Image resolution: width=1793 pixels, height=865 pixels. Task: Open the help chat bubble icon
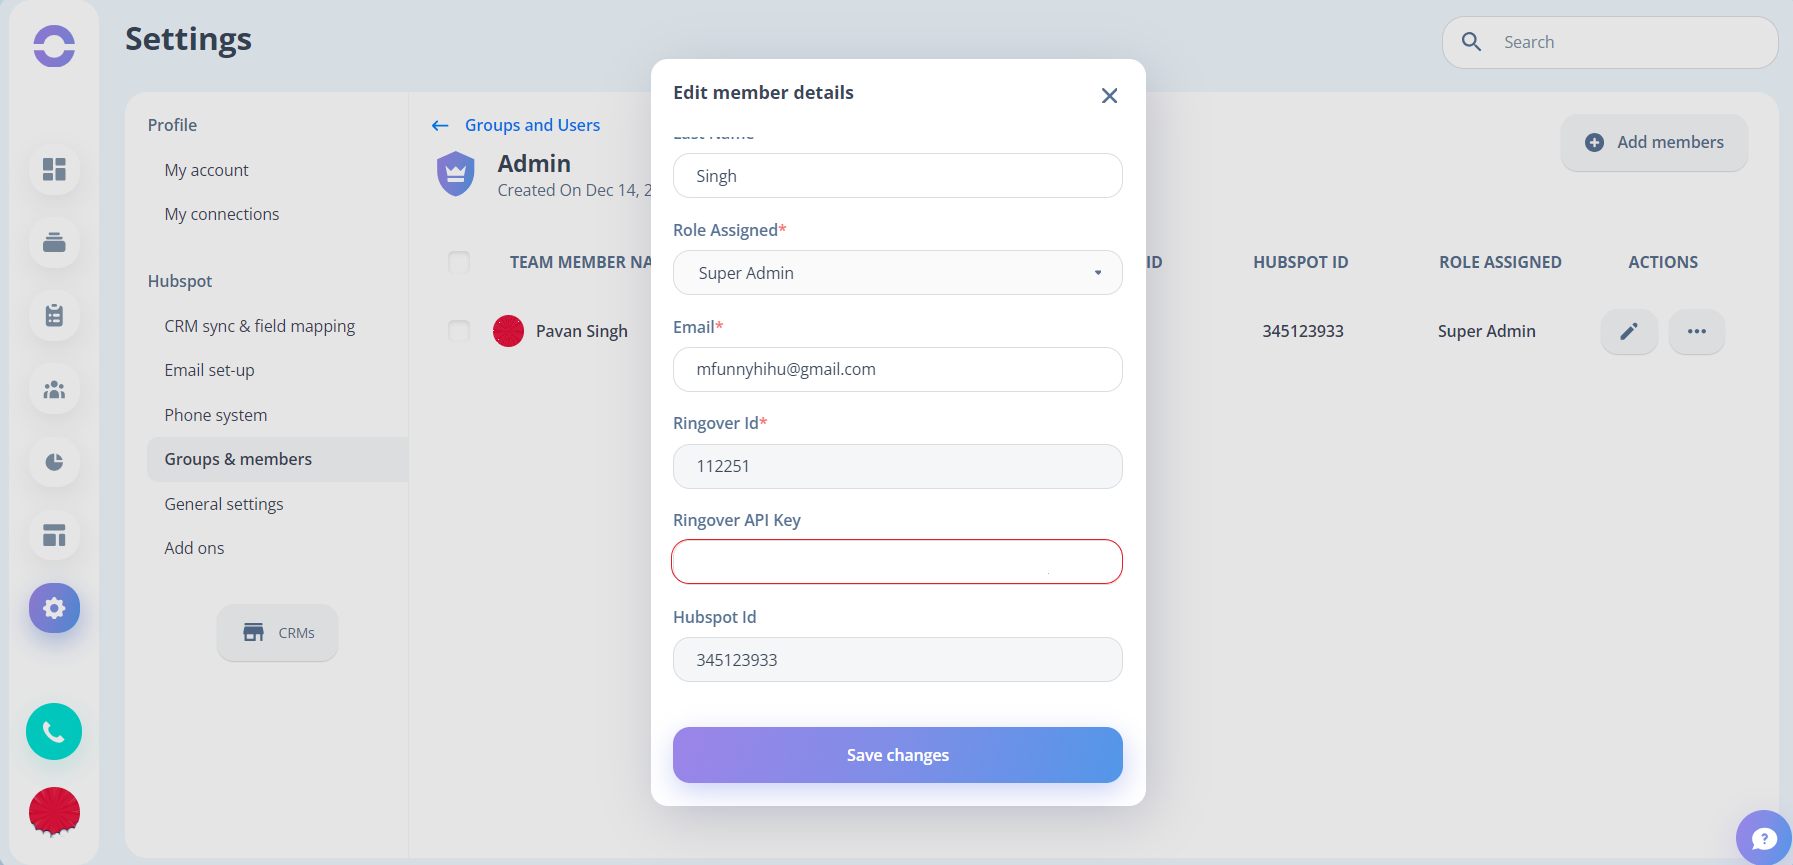click(1764, 838)
